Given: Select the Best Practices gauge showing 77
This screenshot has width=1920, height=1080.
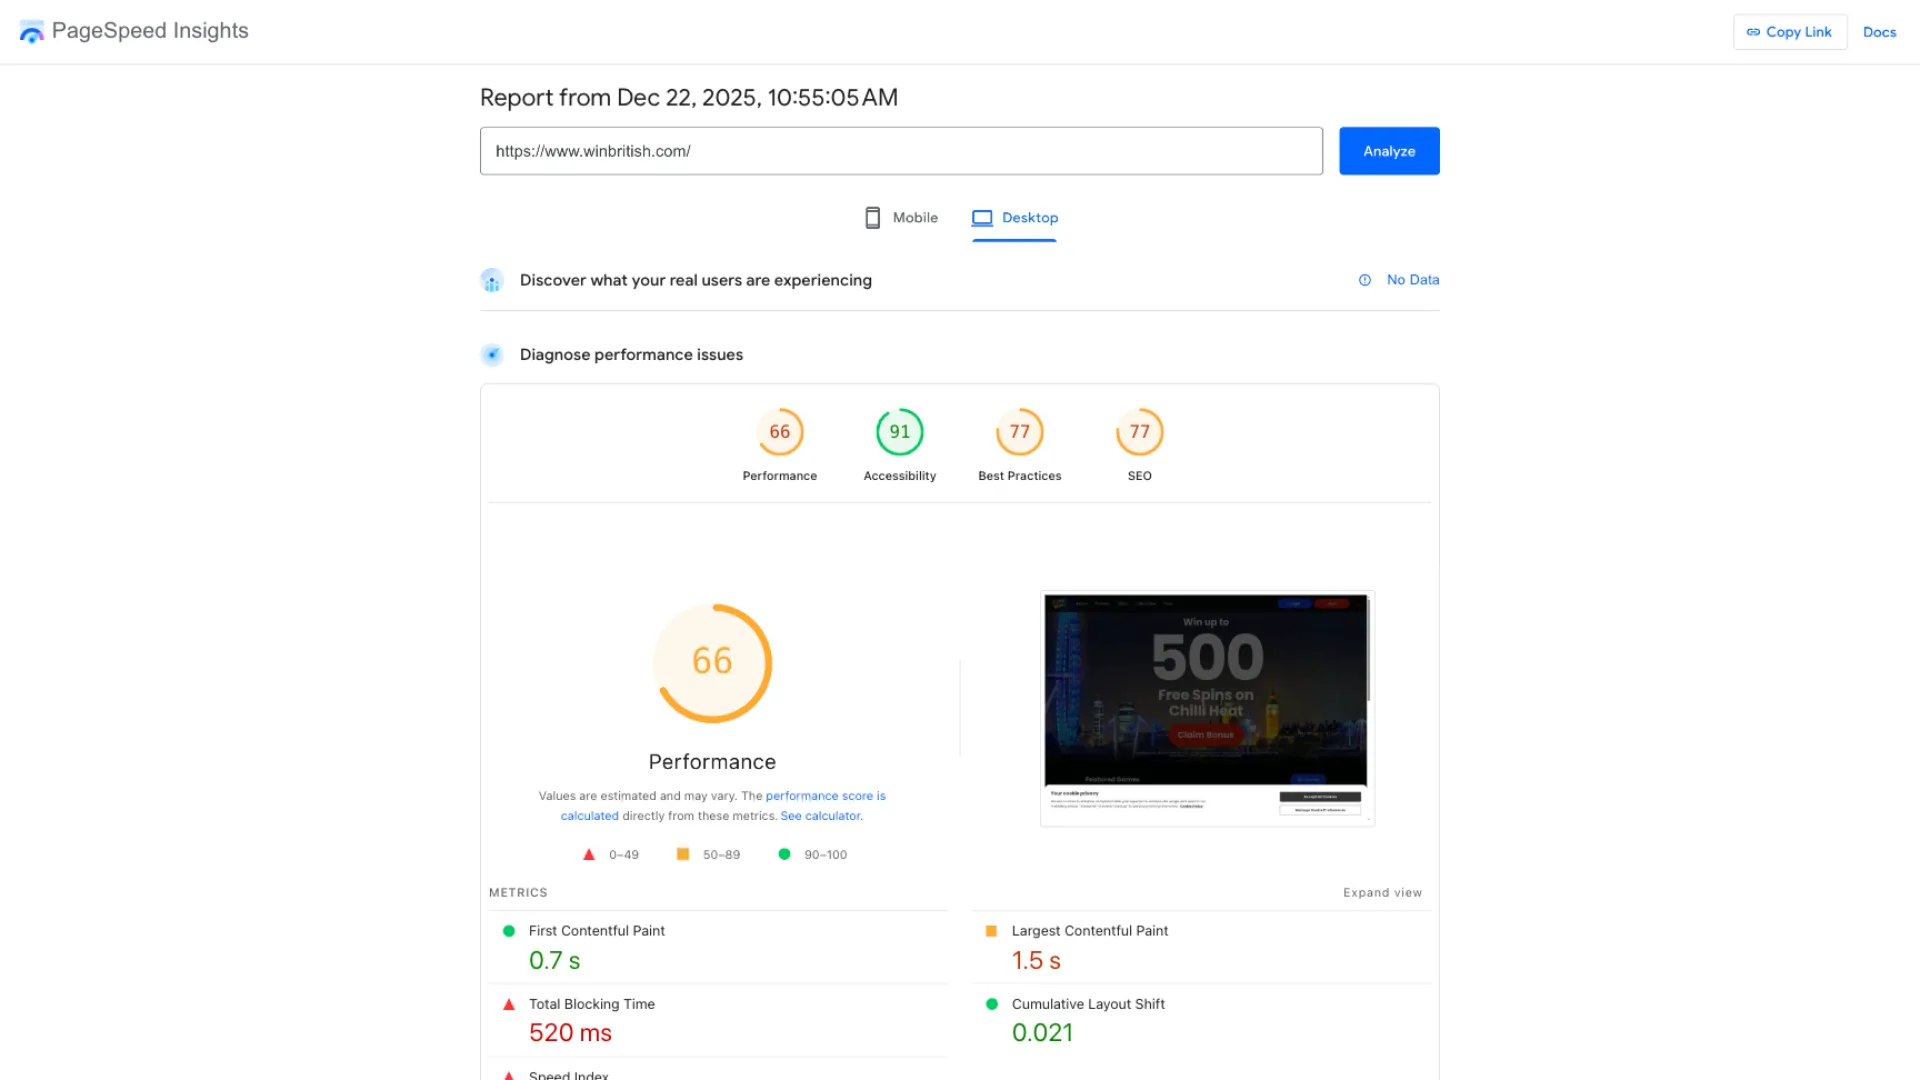Looking at the screenshot, I should point(1019,431).
